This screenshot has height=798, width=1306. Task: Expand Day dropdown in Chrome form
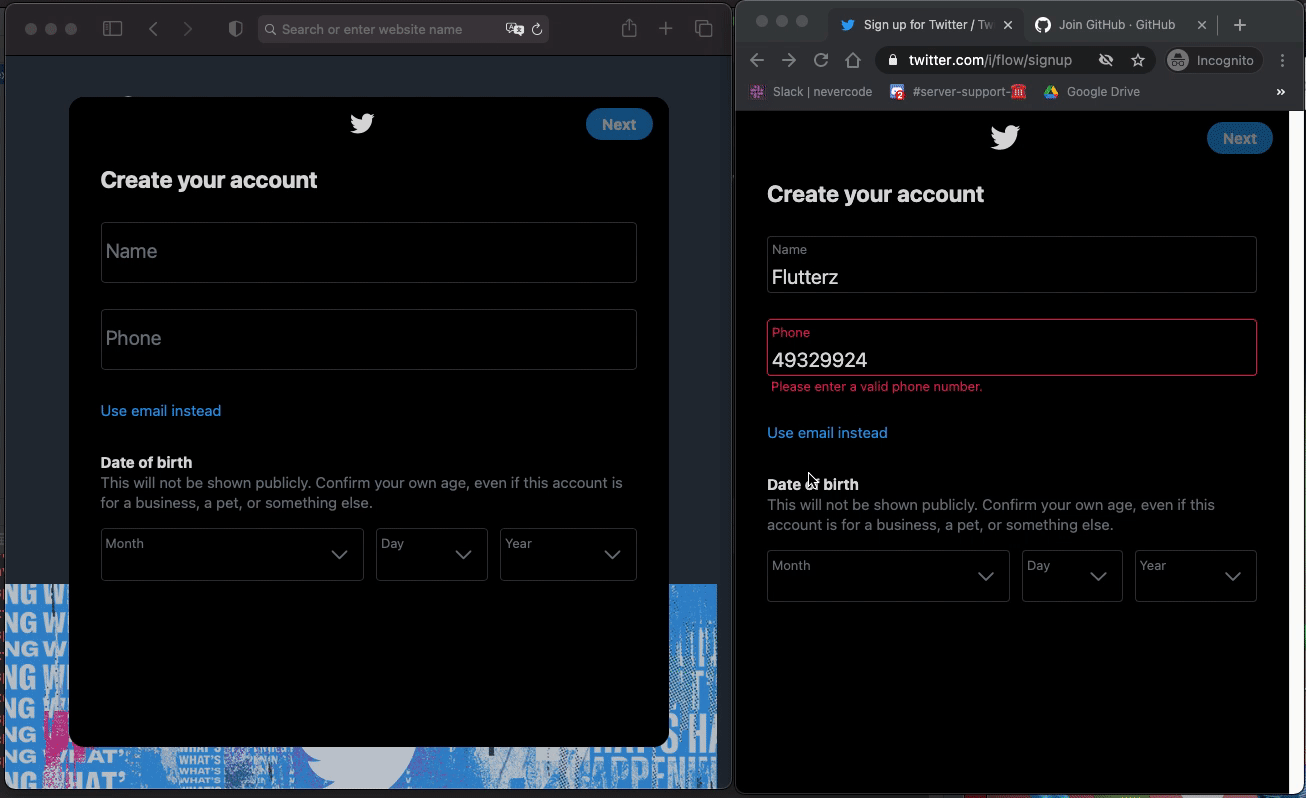click(1072, 576)
